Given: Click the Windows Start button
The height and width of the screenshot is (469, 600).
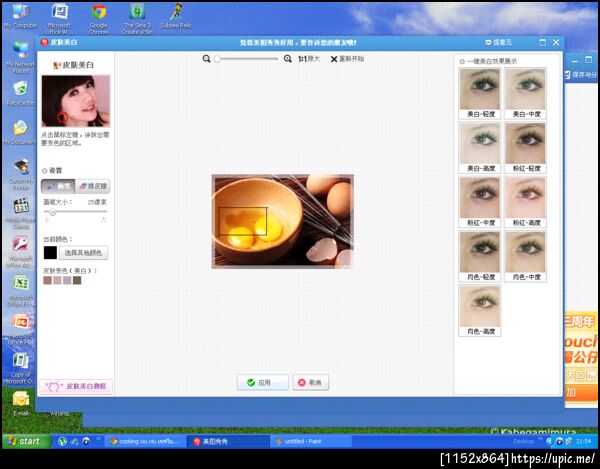Looking at the screenshot, I should (26, 441).
